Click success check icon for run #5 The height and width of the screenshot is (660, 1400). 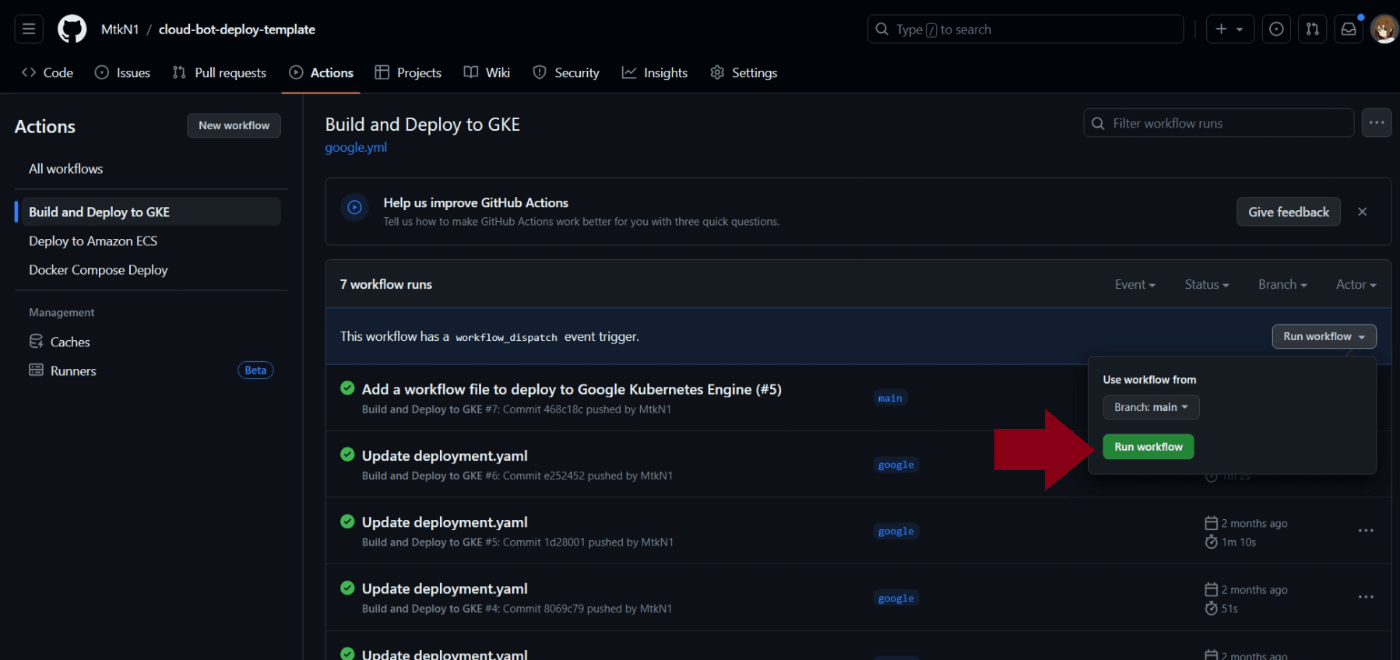click(x=347, y=521)
